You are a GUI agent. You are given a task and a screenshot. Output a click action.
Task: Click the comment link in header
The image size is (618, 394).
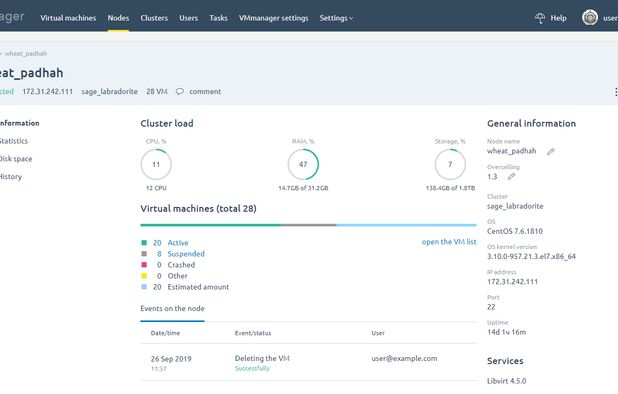click(x=205, y=91)
